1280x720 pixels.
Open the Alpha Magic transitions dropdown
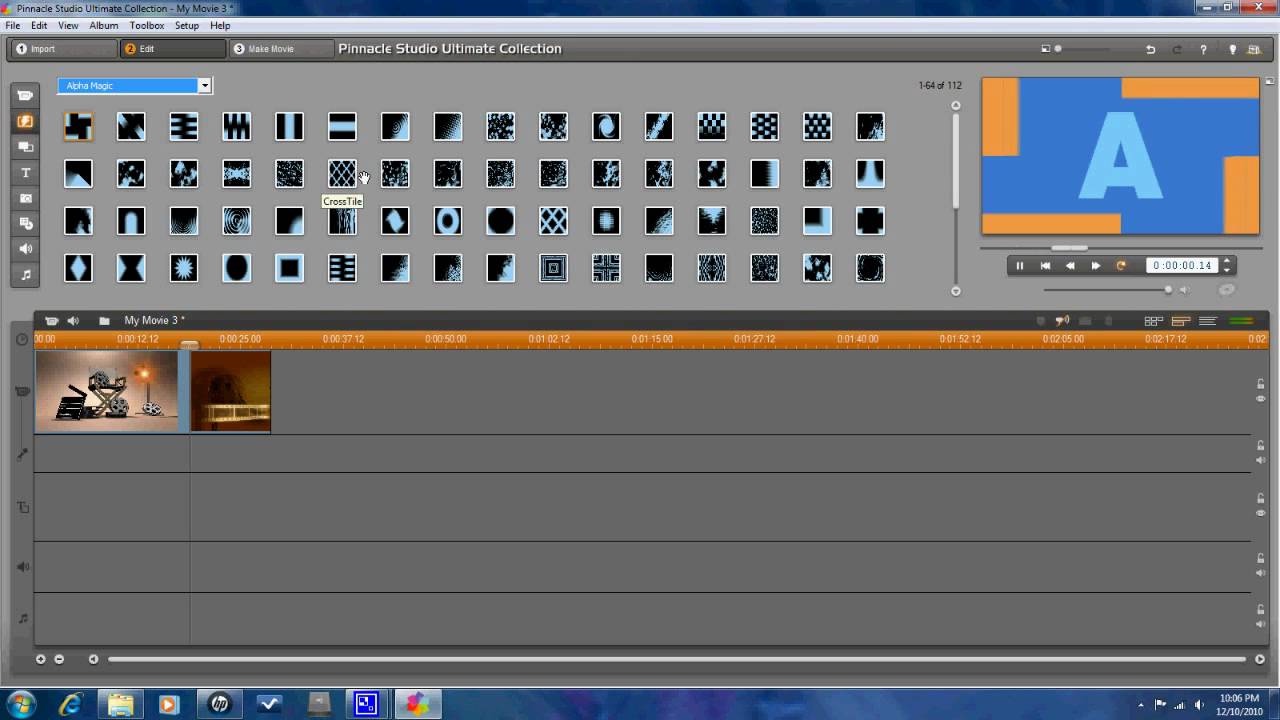(x=134, y=86)
